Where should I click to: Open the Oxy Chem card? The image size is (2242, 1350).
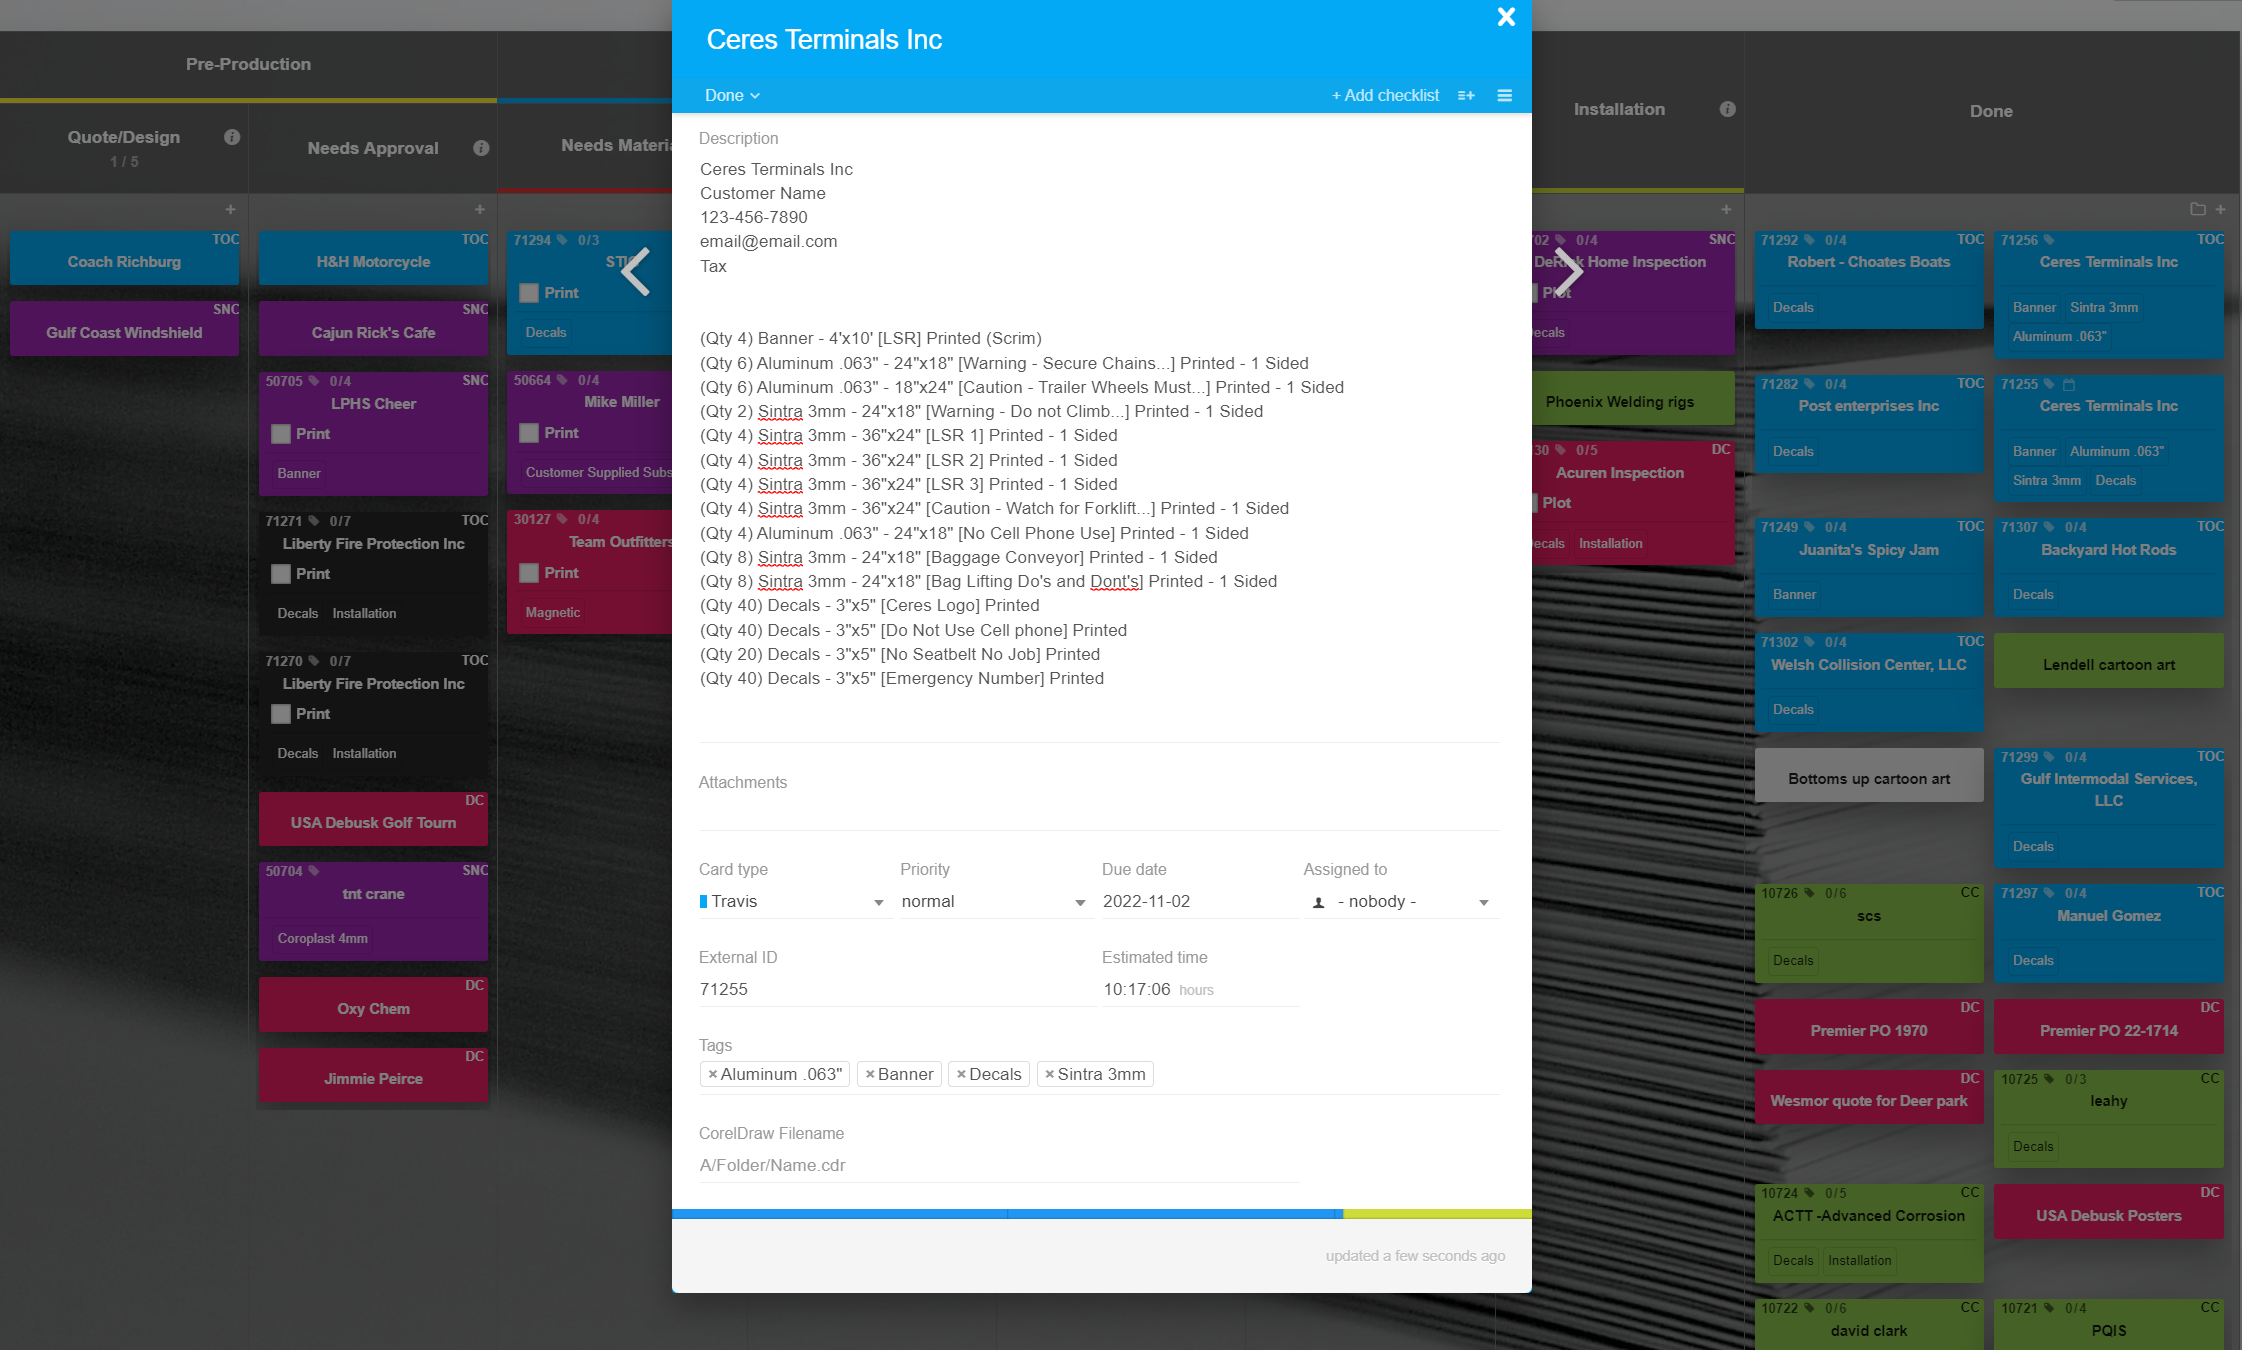coord(373,1006)
